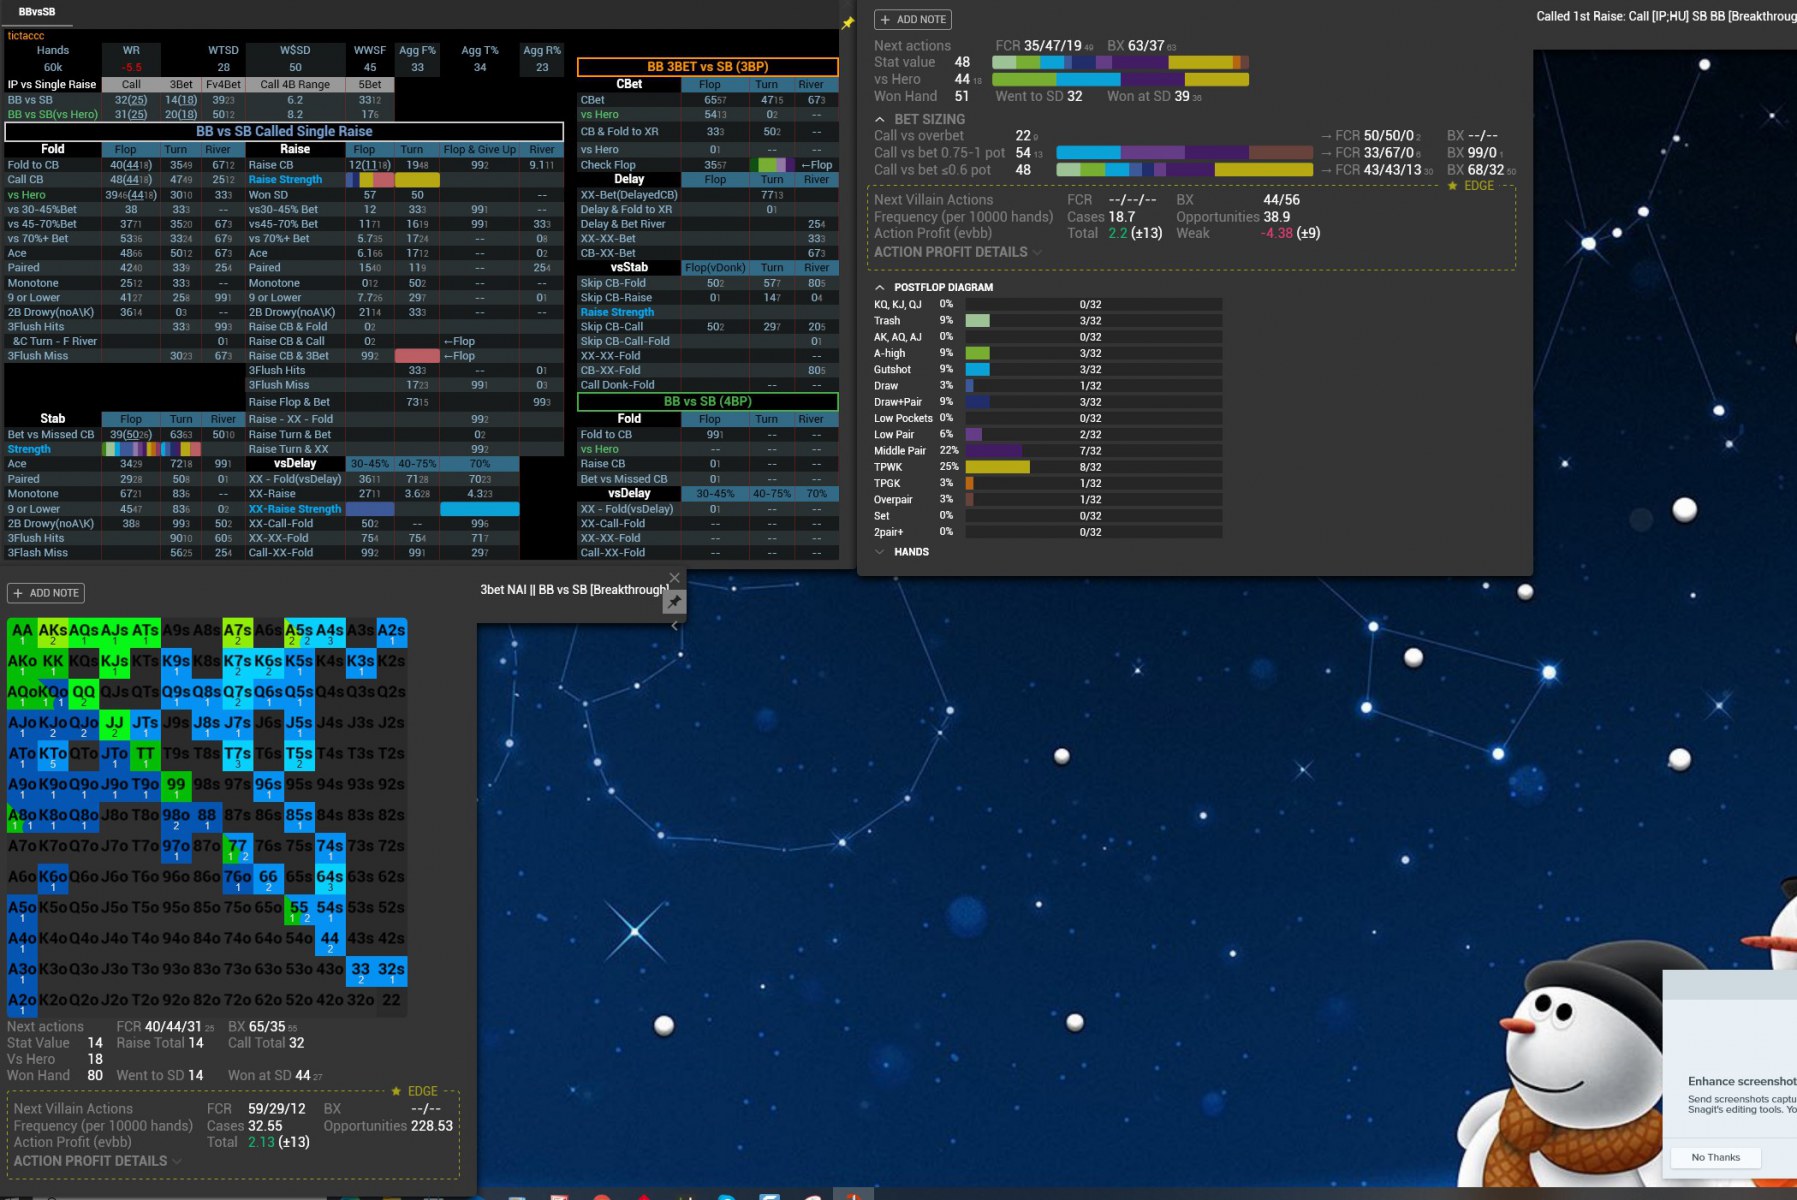
Task: Click the yellow TPWK bar in postflop diagram
Action: [x=997, y=467]
